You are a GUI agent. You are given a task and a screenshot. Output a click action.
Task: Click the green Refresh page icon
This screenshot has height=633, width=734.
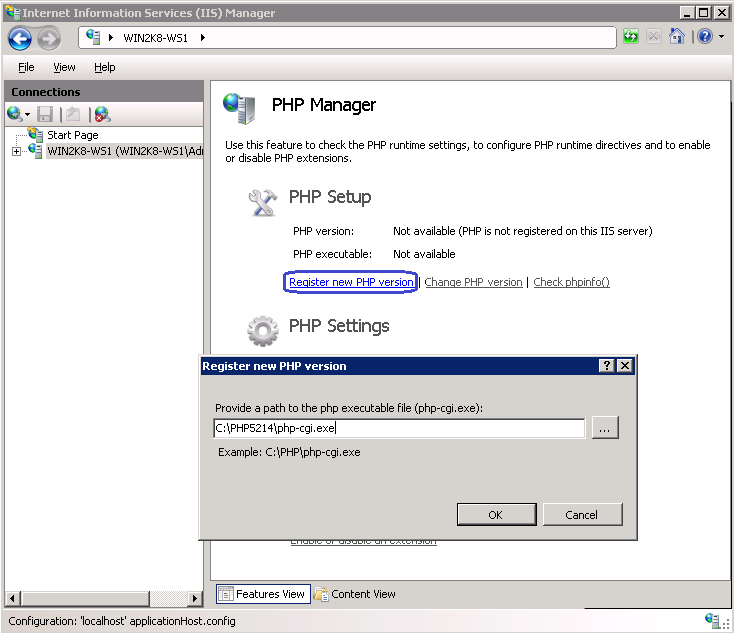coord(631,37)
